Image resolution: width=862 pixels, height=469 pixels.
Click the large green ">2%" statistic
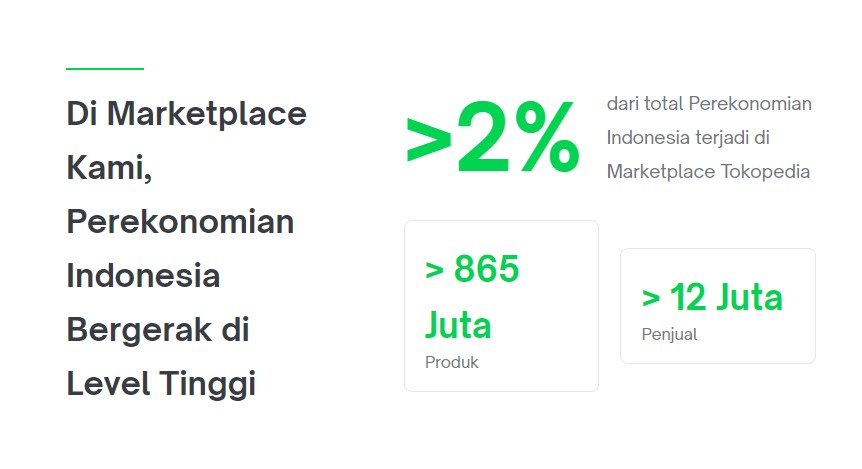(493, 137)
